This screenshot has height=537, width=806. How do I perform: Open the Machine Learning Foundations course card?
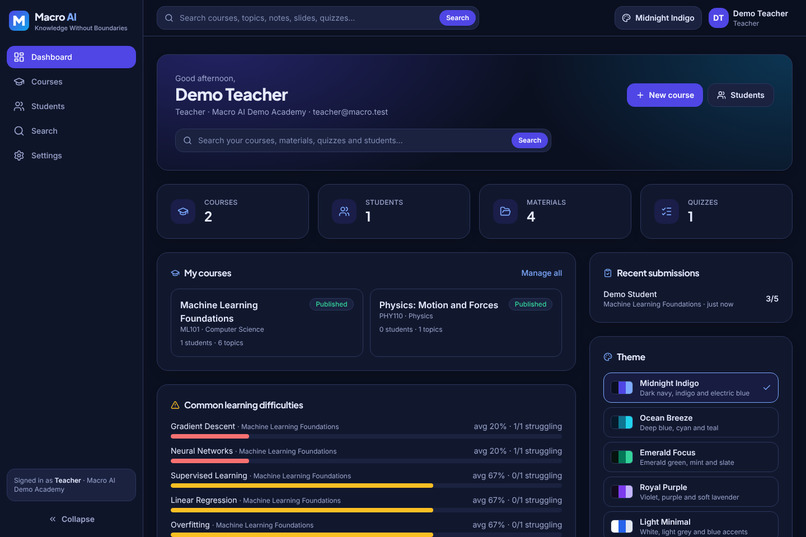point(267,323)
